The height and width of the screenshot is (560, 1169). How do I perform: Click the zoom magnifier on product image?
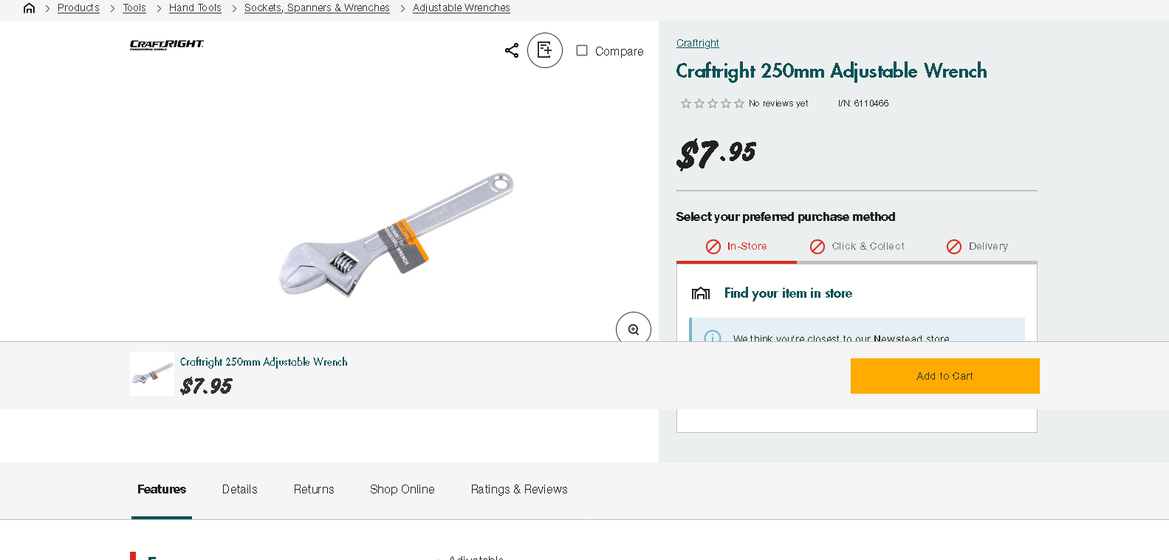click(633, 329)
